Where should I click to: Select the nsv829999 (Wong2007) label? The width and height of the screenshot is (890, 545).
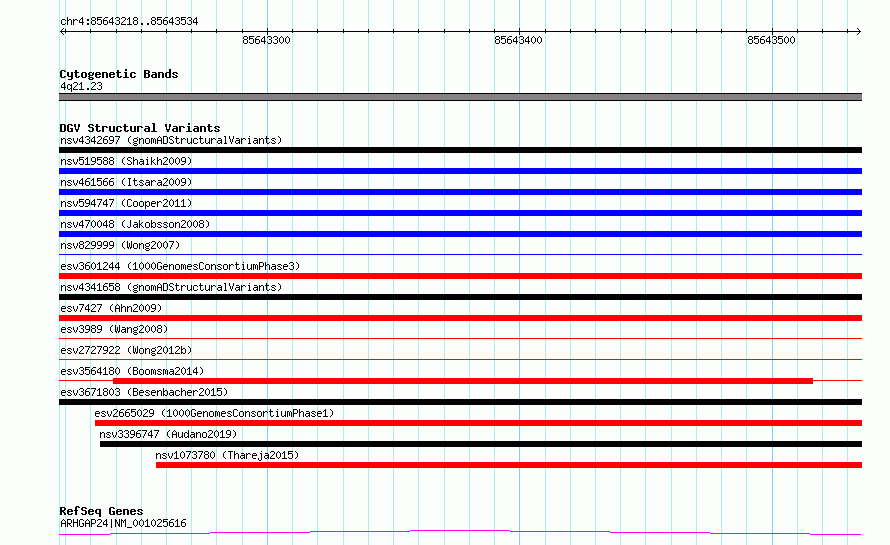(x=120, y=245)
